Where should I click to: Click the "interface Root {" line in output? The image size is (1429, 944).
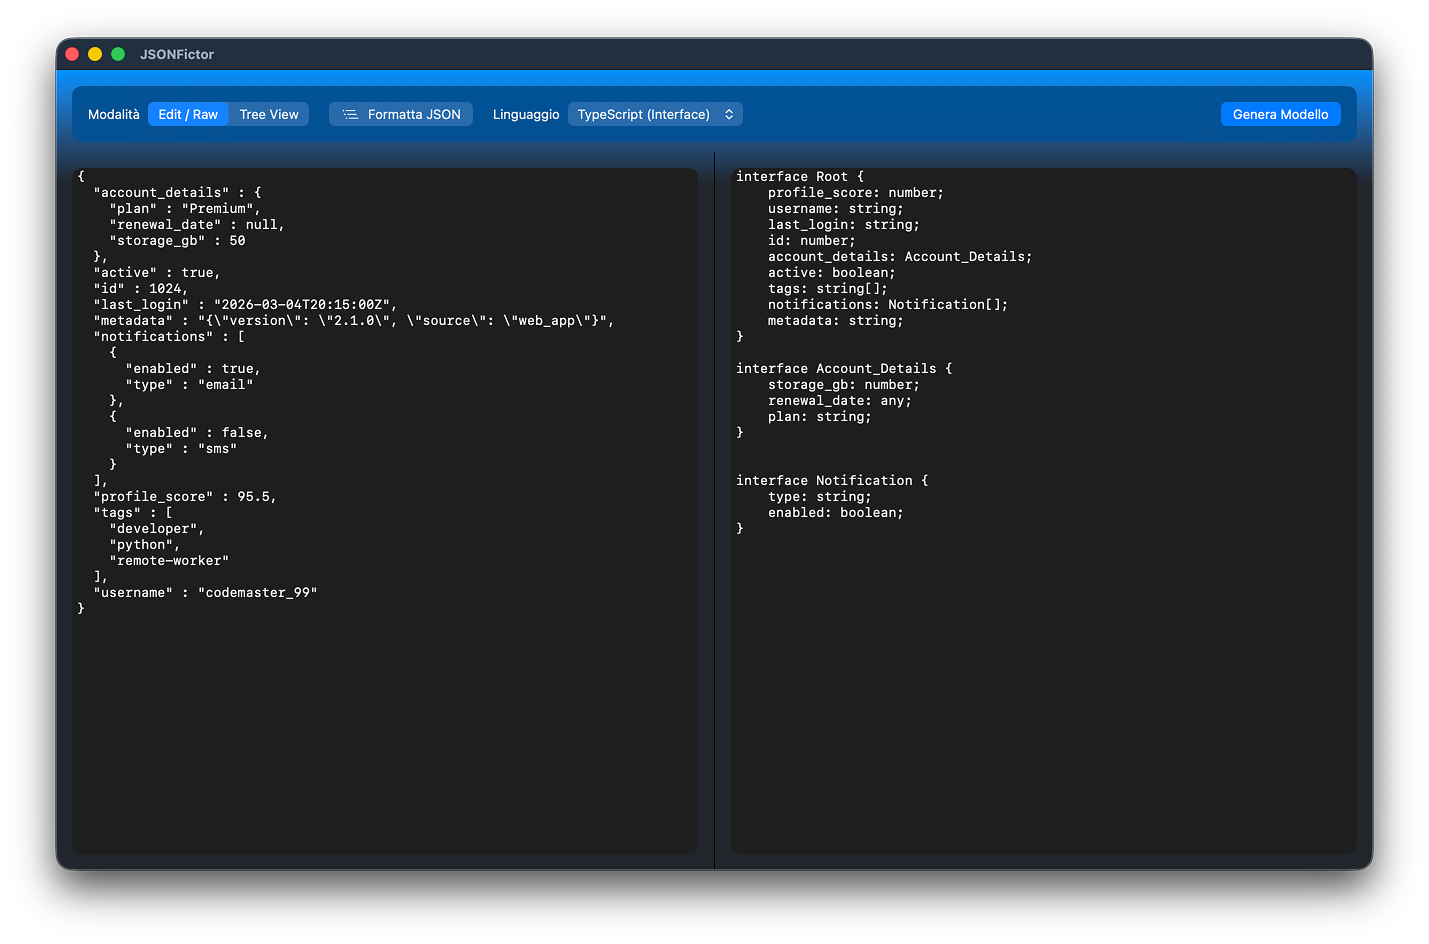tap(799, 177)
